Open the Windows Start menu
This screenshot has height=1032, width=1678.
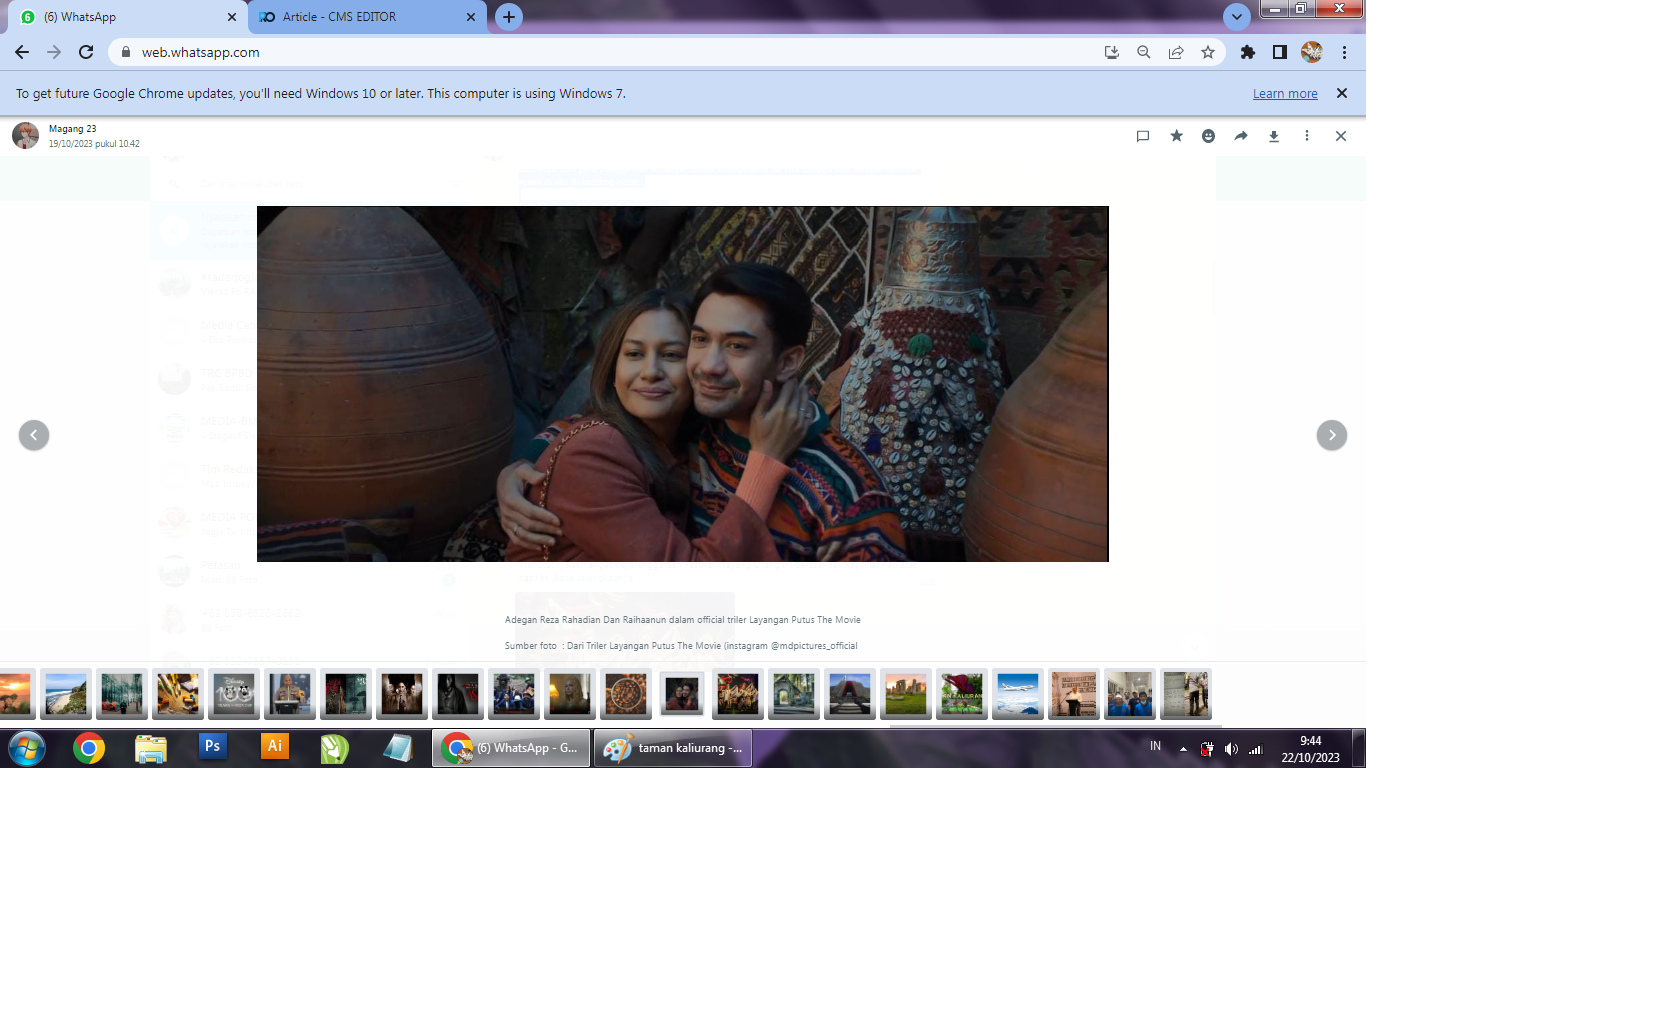27,748
